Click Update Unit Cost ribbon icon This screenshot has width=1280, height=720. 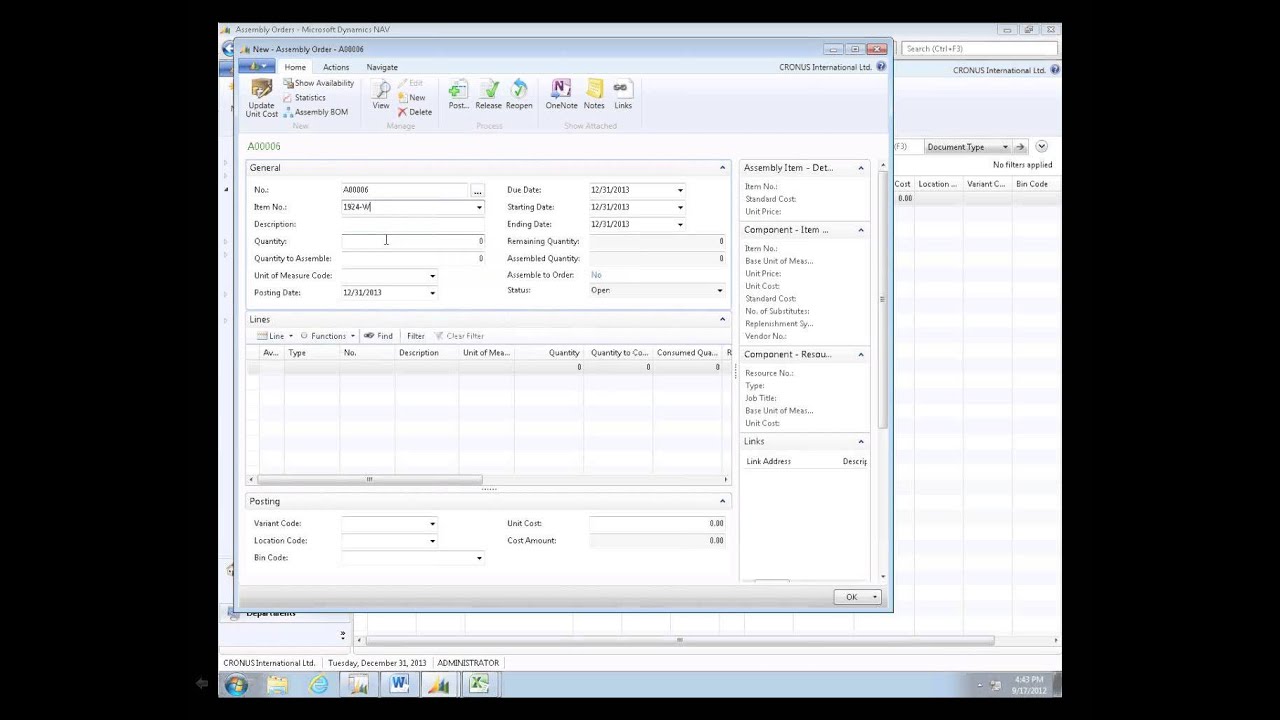(x=262, y=100)
